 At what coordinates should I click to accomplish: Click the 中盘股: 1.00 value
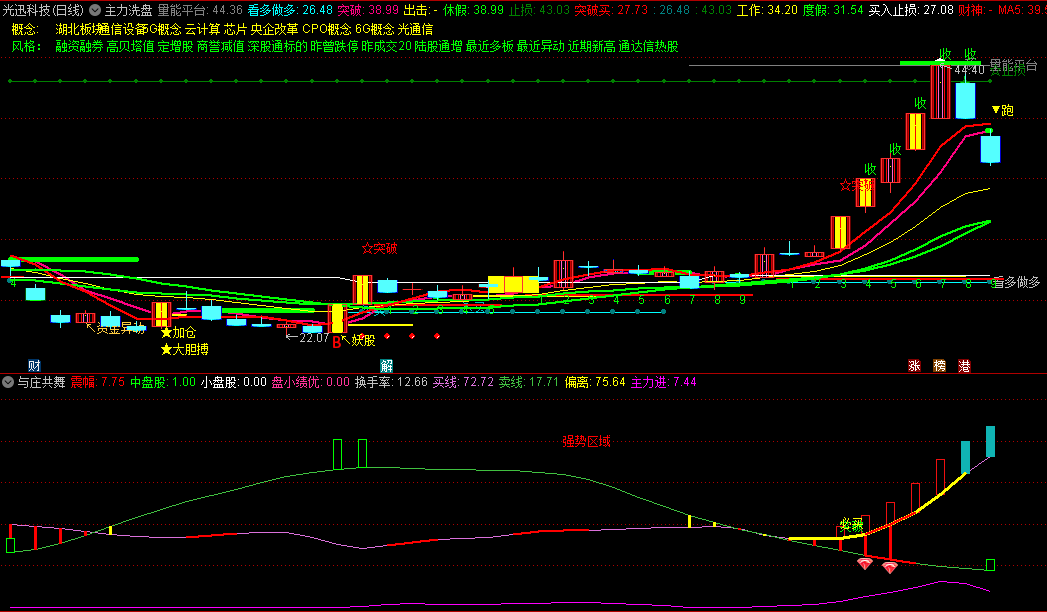tap(162, 382)
